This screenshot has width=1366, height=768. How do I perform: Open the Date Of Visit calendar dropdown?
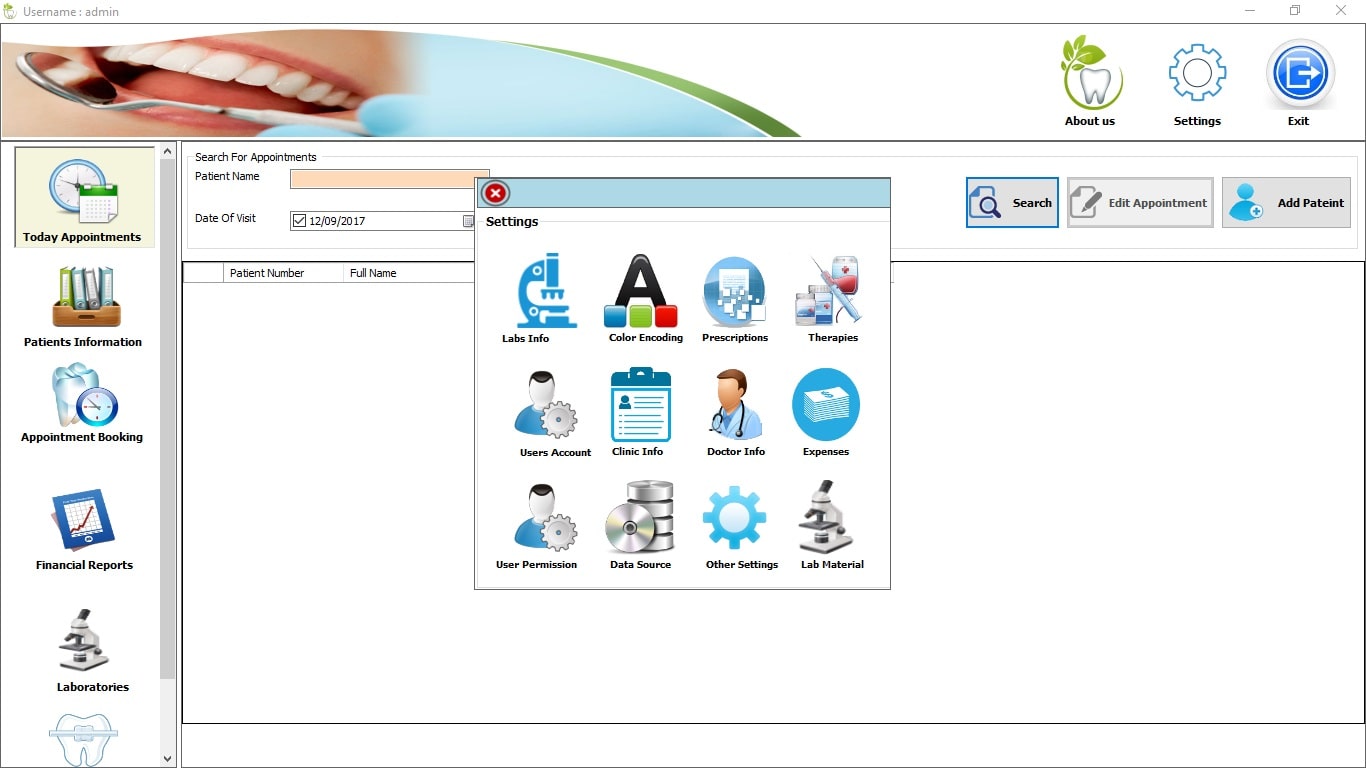(468, 221)
